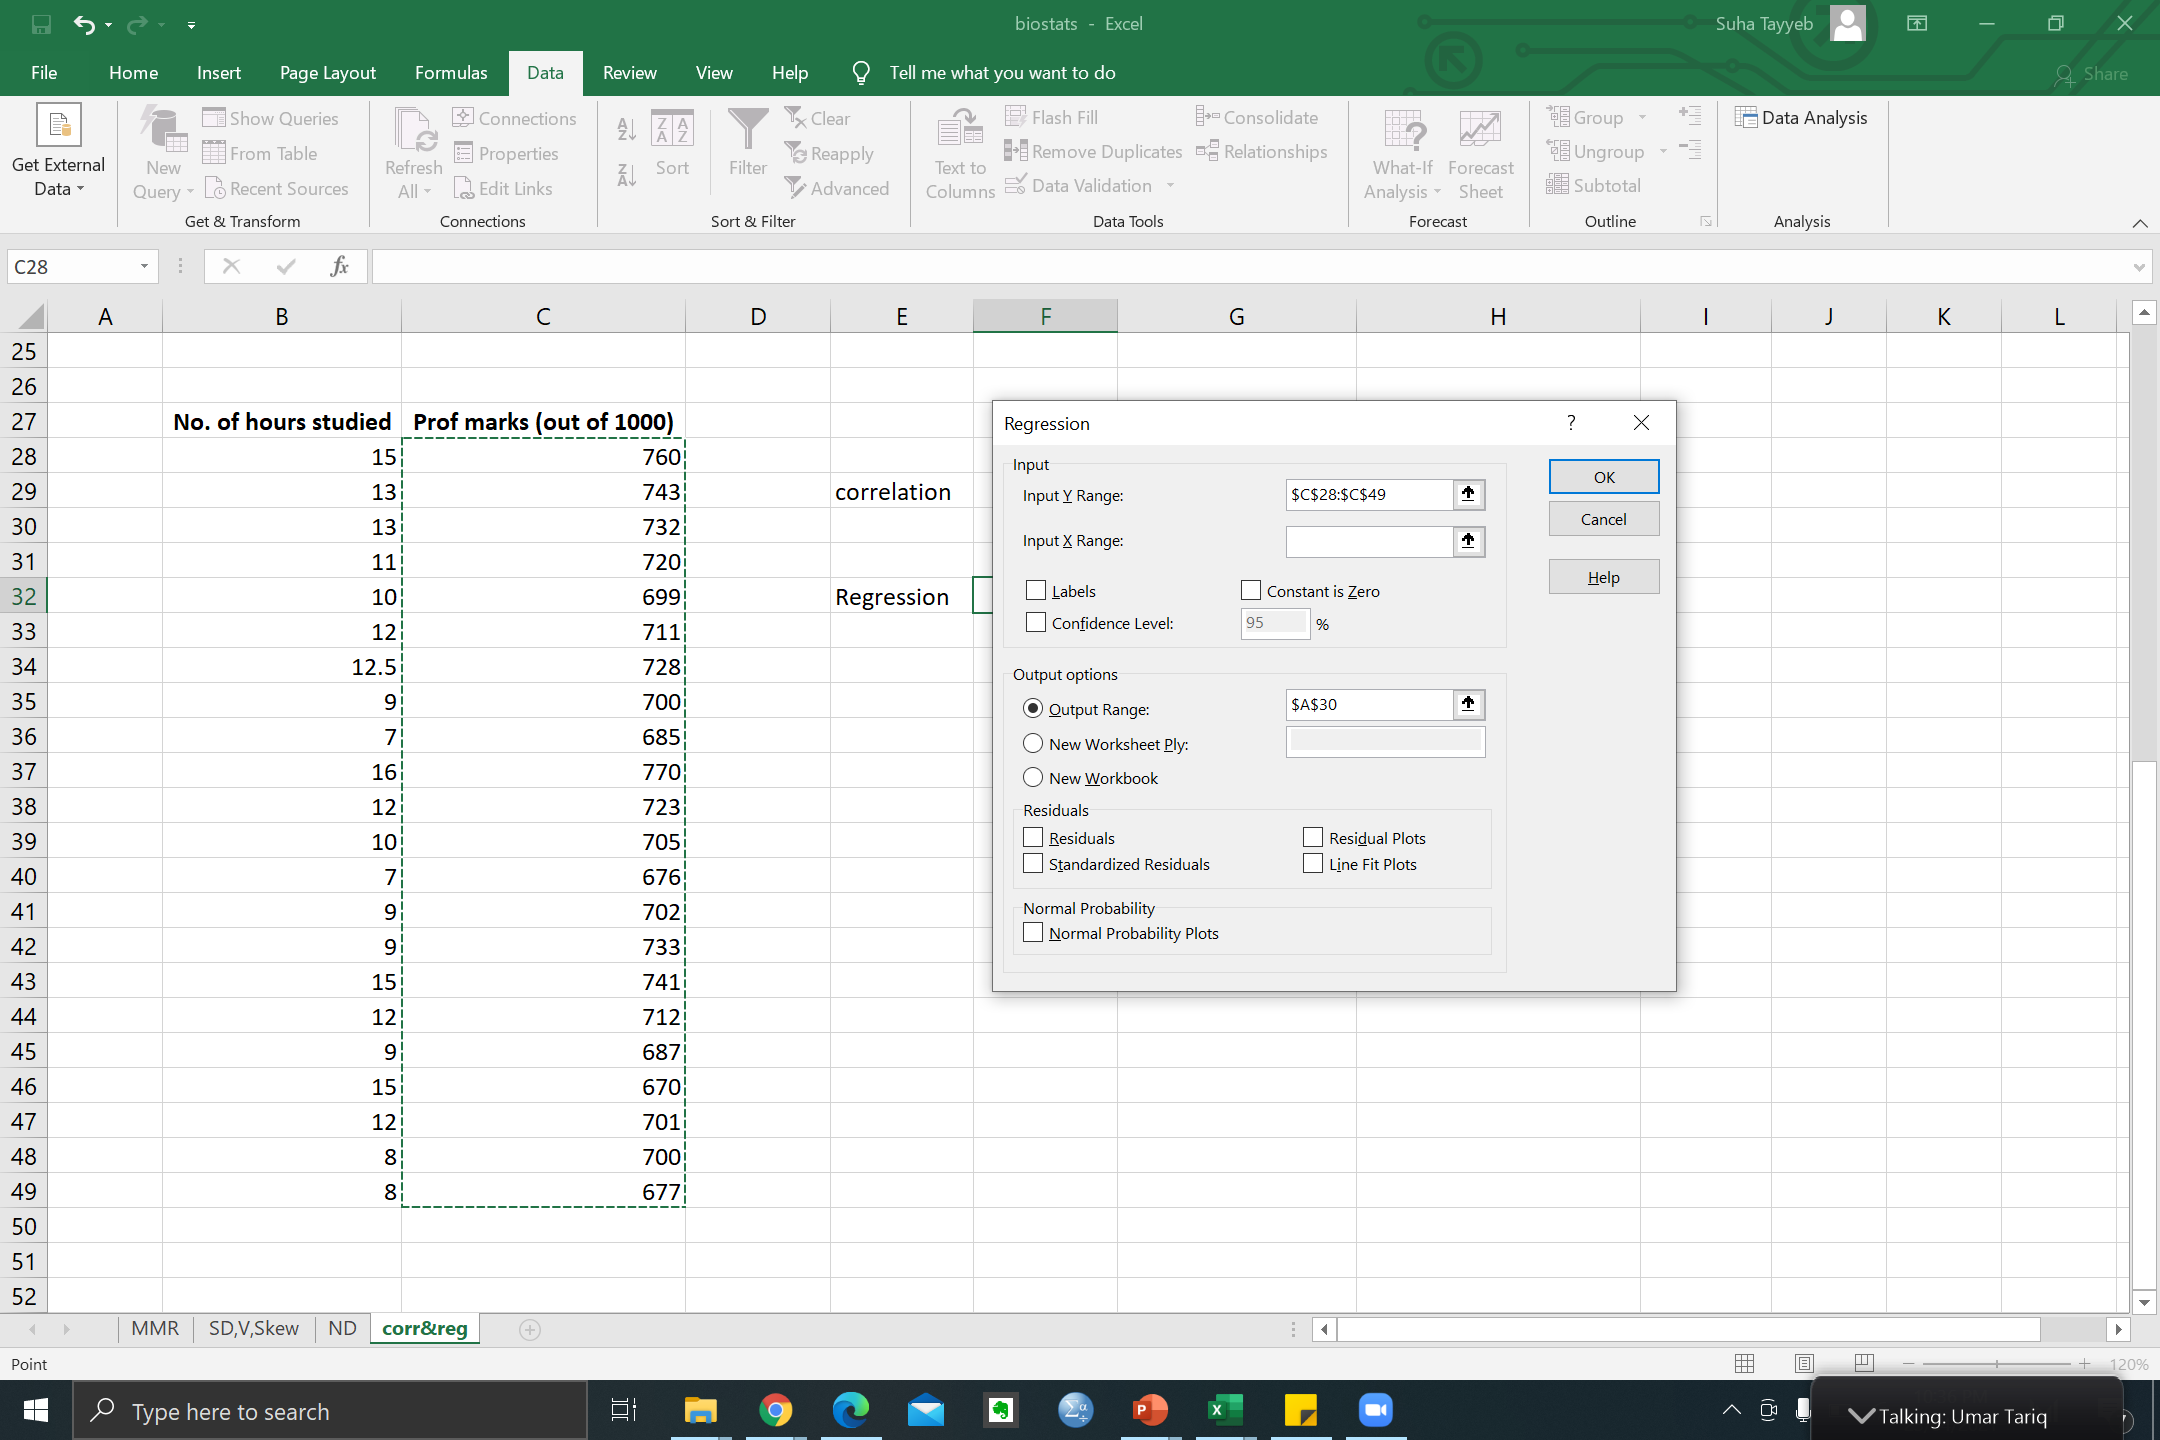This screenshot has width=2160, height=1440.
Task: Click Input X Range collapse icon
Action: pos(1468,541)
